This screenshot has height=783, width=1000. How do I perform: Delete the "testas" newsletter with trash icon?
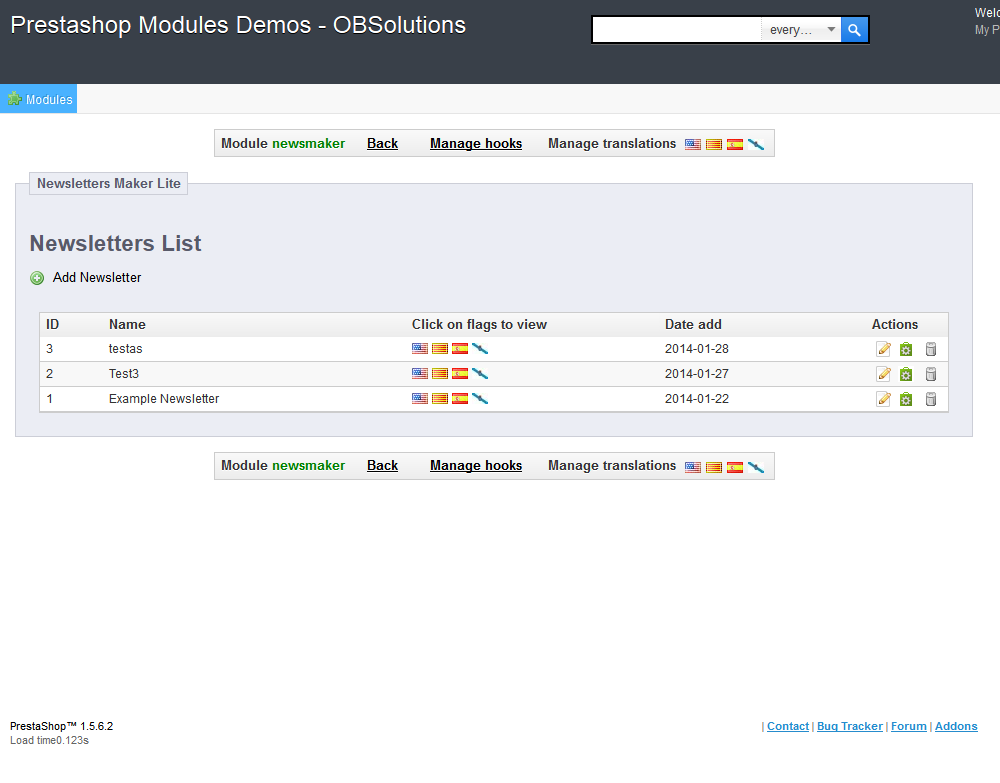[930, 349]
